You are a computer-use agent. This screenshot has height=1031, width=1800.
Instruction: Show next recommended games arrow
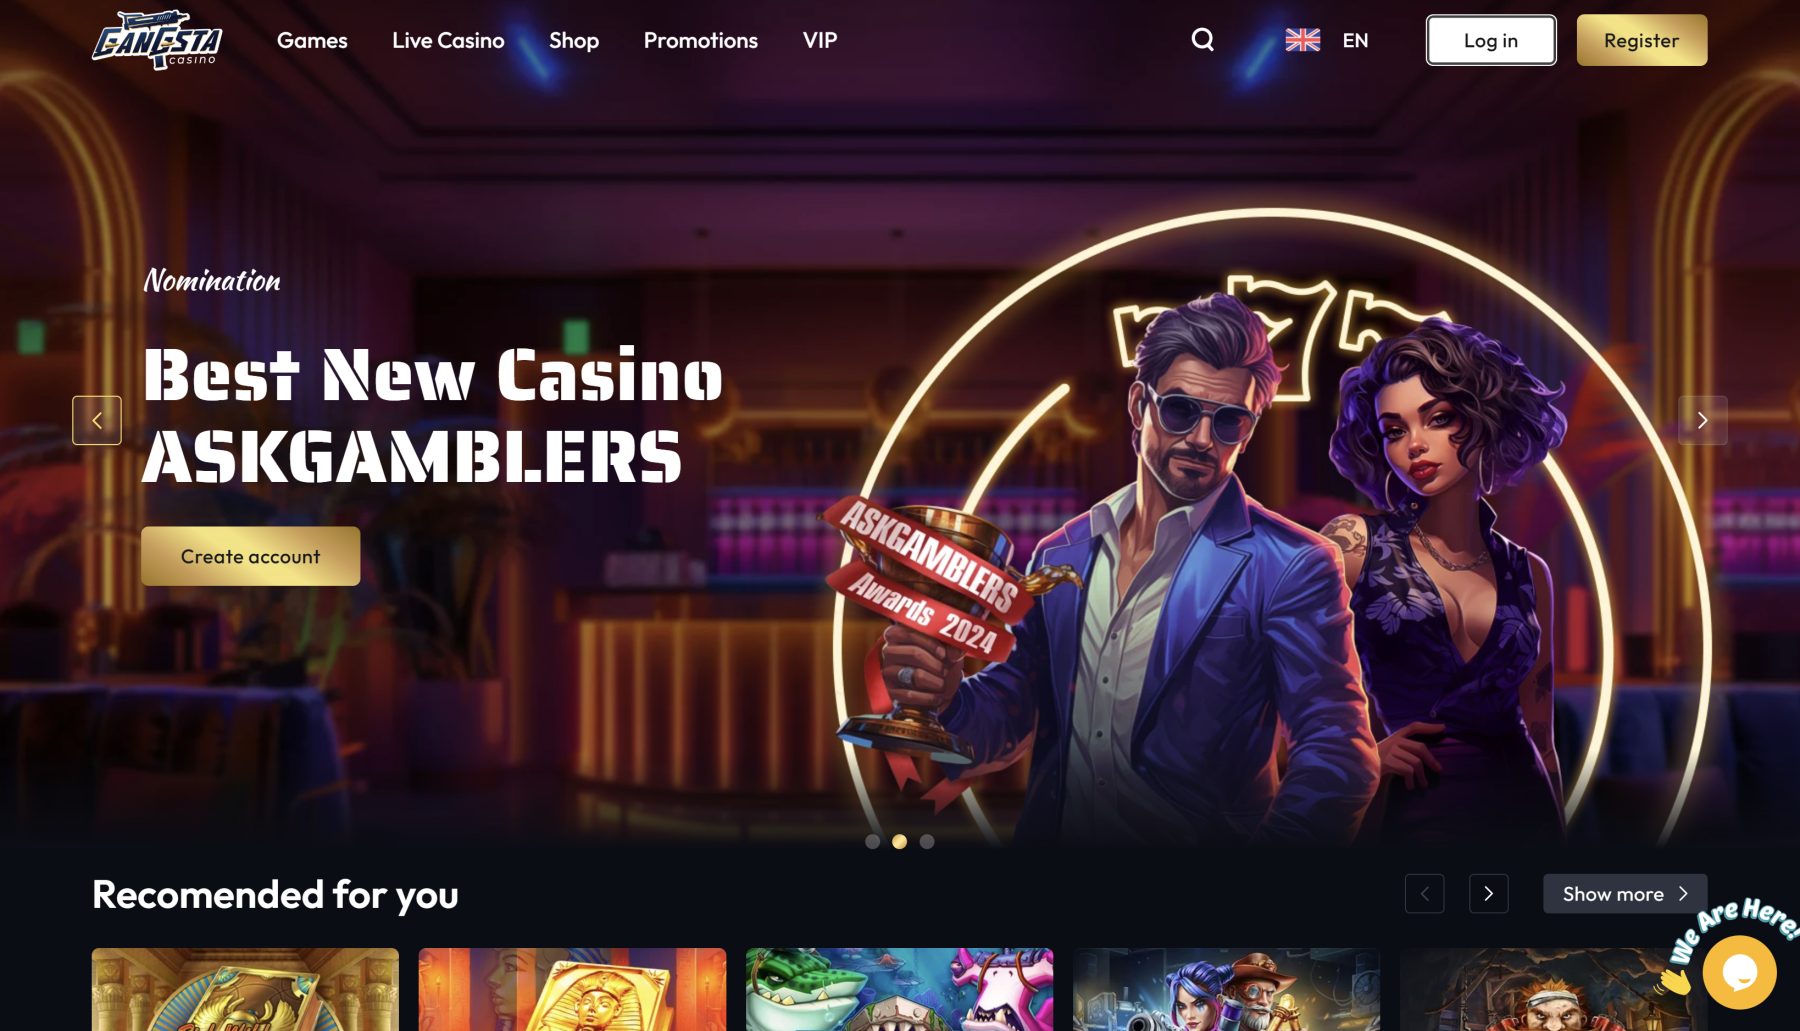tap(1488, 894)
